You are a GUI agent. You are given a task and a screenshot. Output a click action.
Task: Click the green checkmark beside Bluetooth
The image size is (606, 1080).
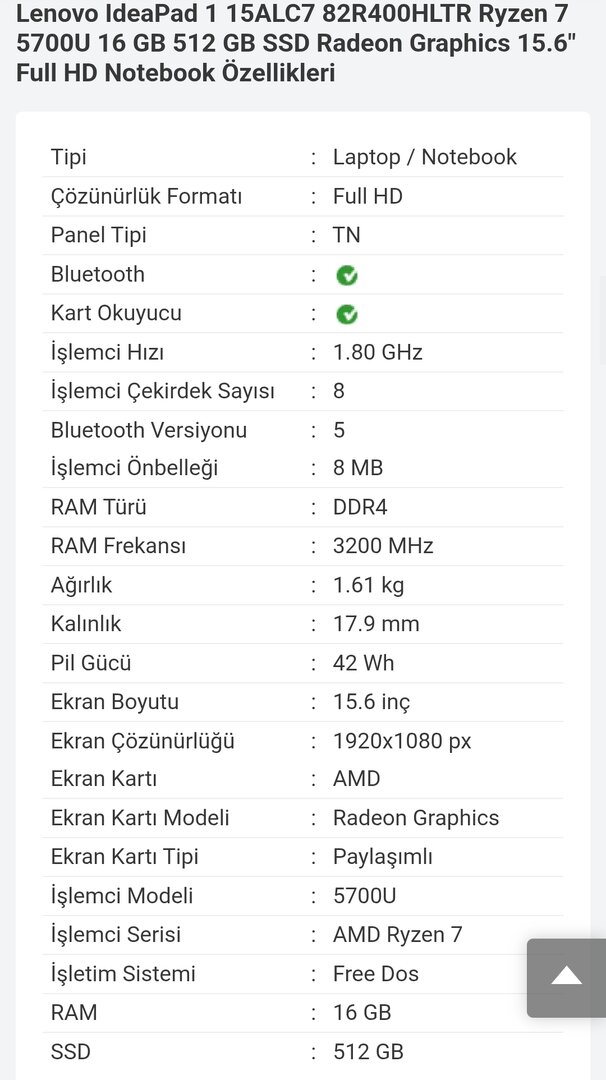[347, 275]
